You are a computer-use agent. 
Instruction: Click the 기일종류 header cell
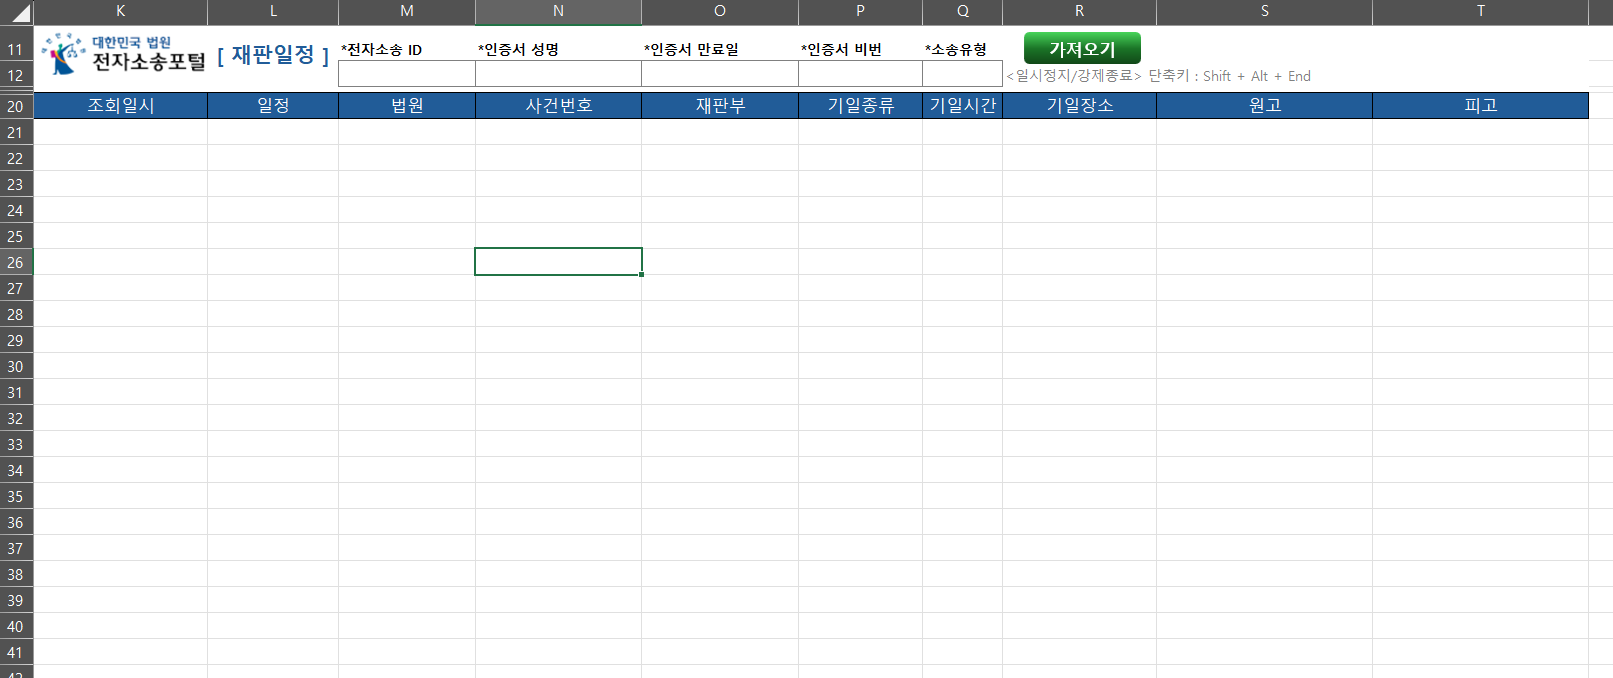pos(860,106)
